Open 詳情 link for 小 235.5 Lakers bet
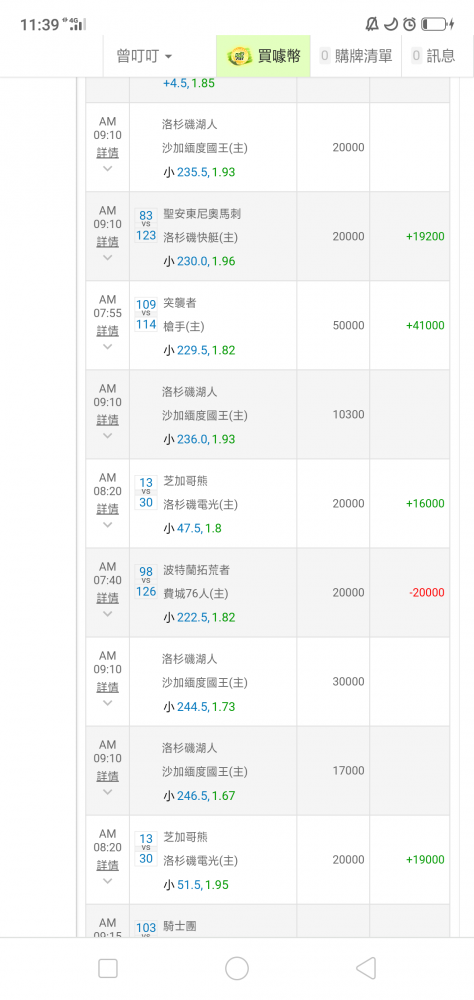Viewport: 474px width, 1000px height. point(107,153)
